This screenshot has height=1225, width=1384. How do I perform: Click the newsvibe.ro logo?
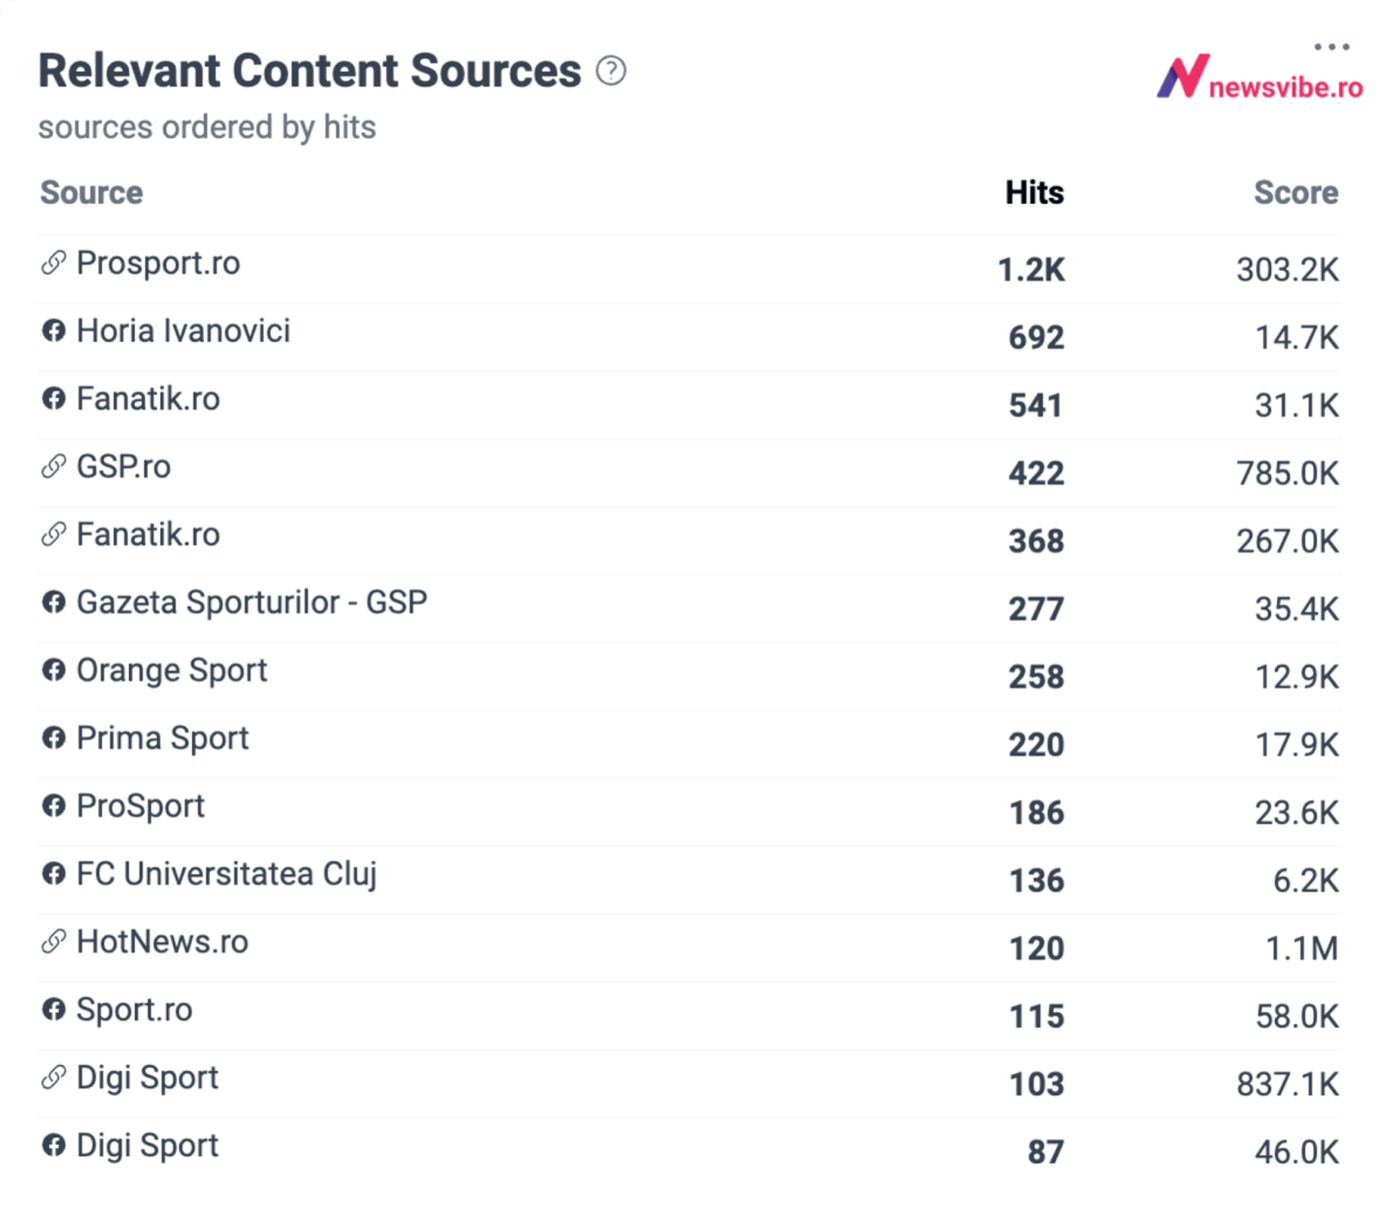tap(1259, 79)
